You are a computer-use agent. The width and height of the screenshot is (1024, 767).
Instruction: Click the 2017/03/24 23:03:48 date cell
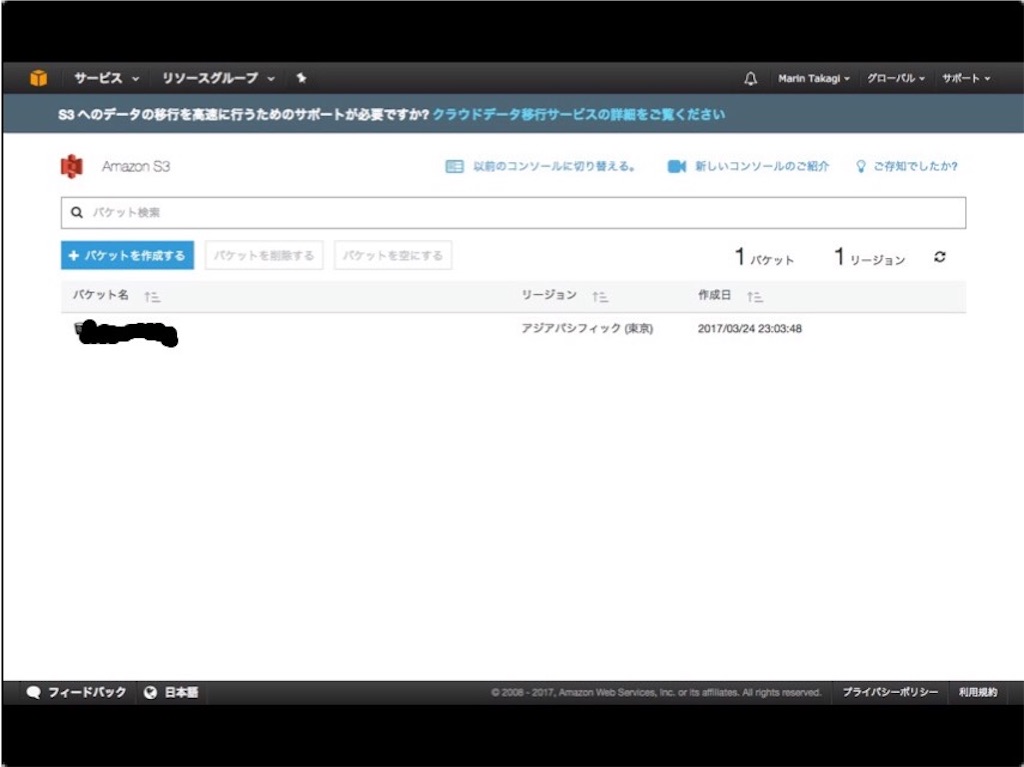pos(750,329)
